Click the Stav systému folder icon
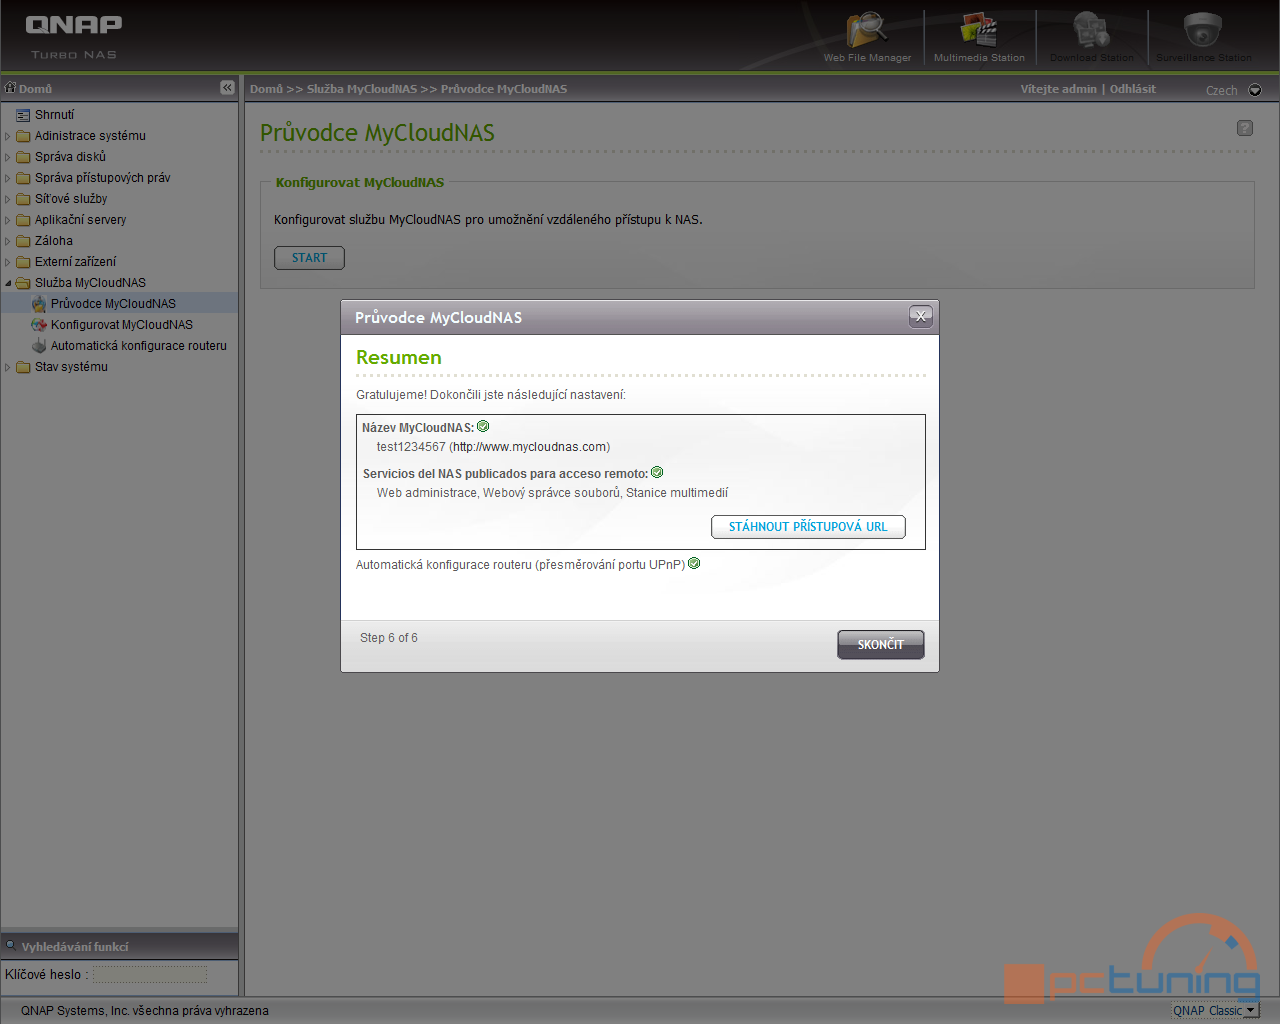This screenshot has height=1024, width=1280. pyautogui.click(x=23, y=367)
